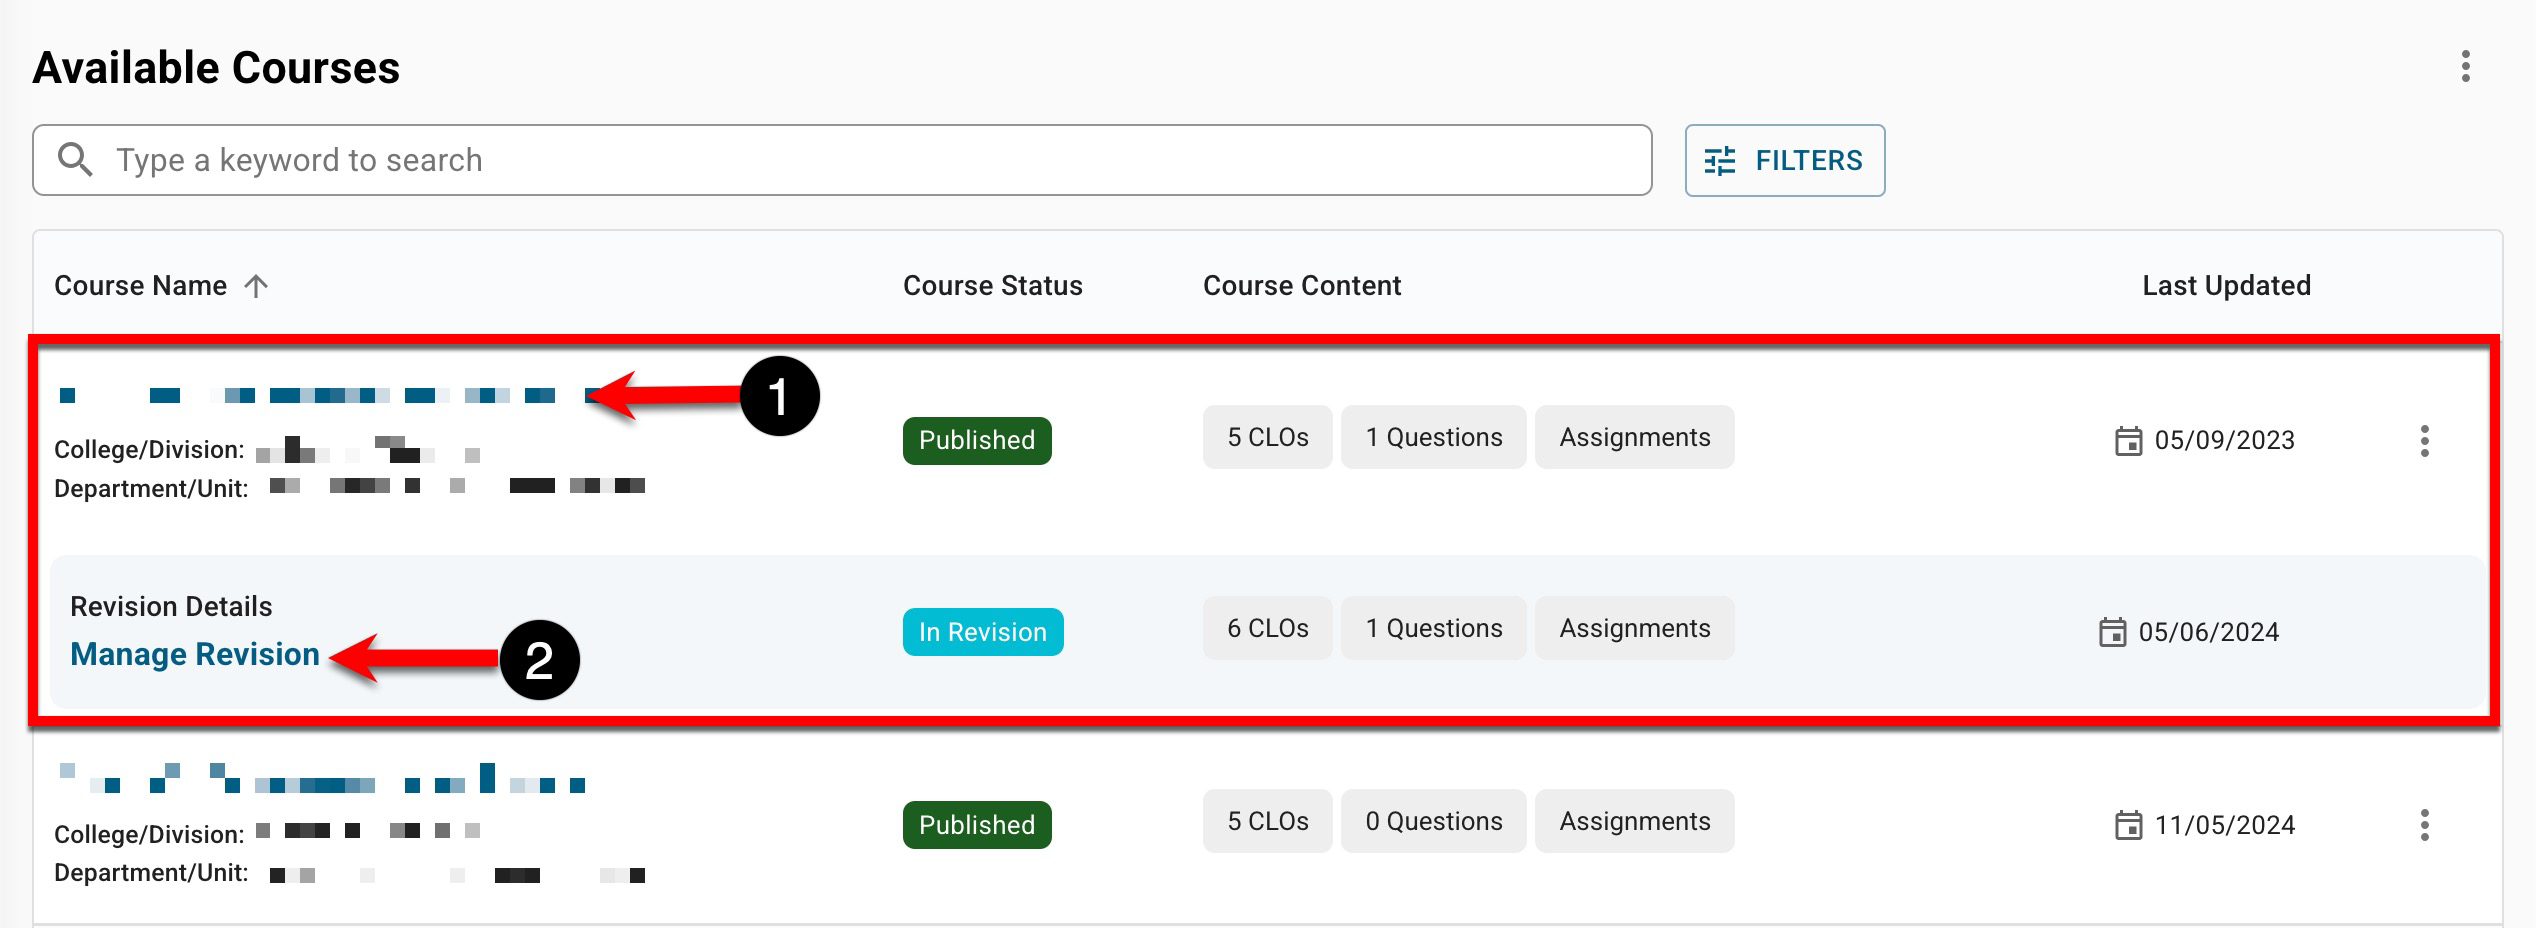Open the first course title link
Viewport: 2536px width, 928px height.
point(310,396)
